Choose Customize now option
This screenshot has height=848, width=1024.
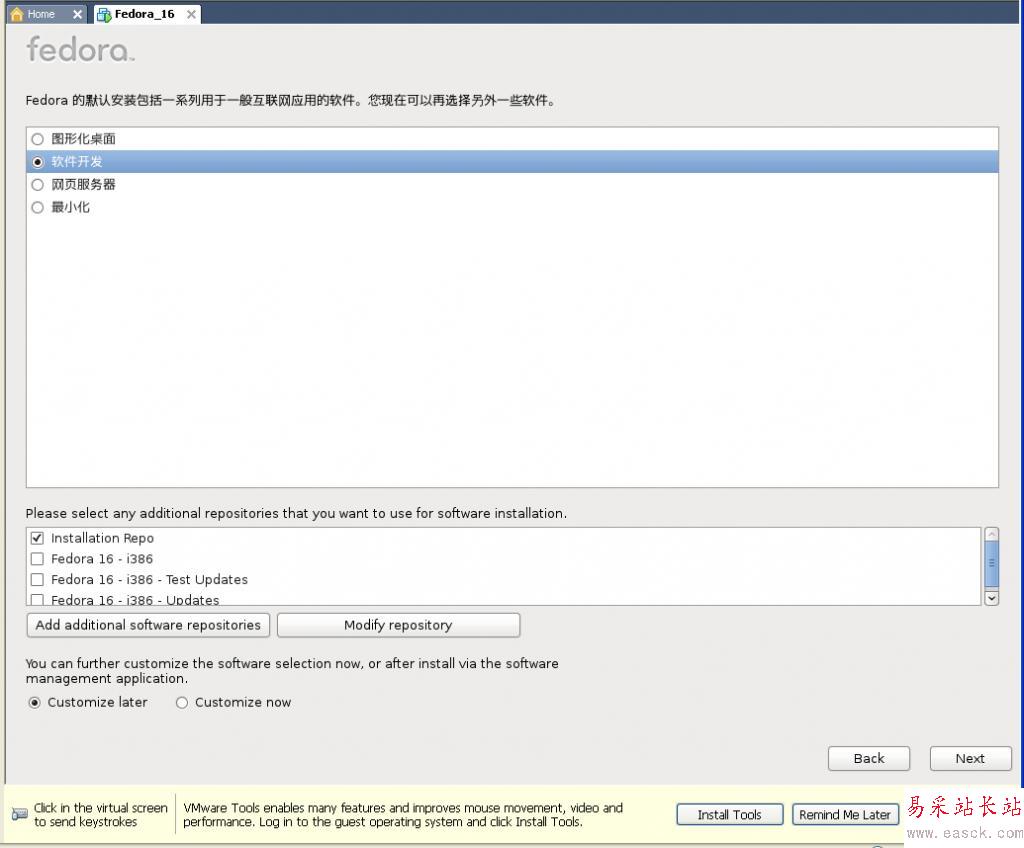pyautogui.click(x=182, y=703)
